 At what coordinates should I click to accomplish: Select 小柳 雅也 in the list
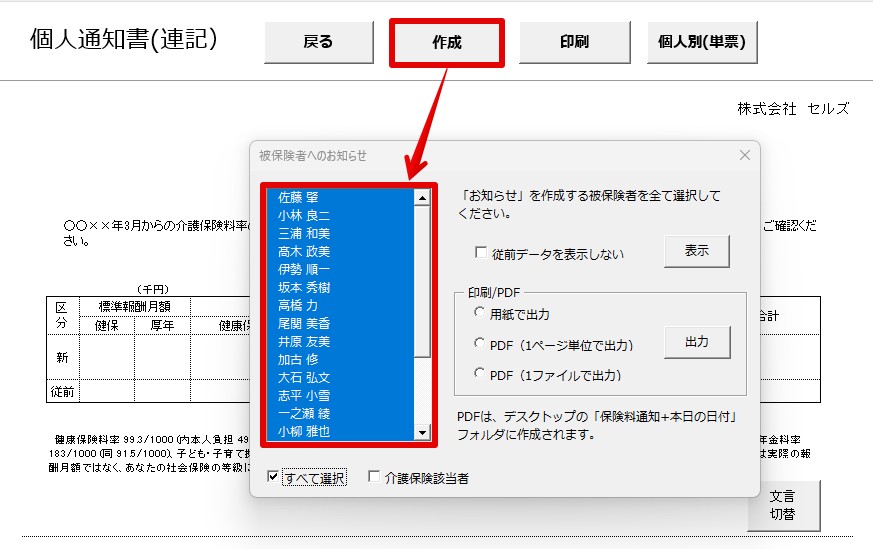point(341,432)
